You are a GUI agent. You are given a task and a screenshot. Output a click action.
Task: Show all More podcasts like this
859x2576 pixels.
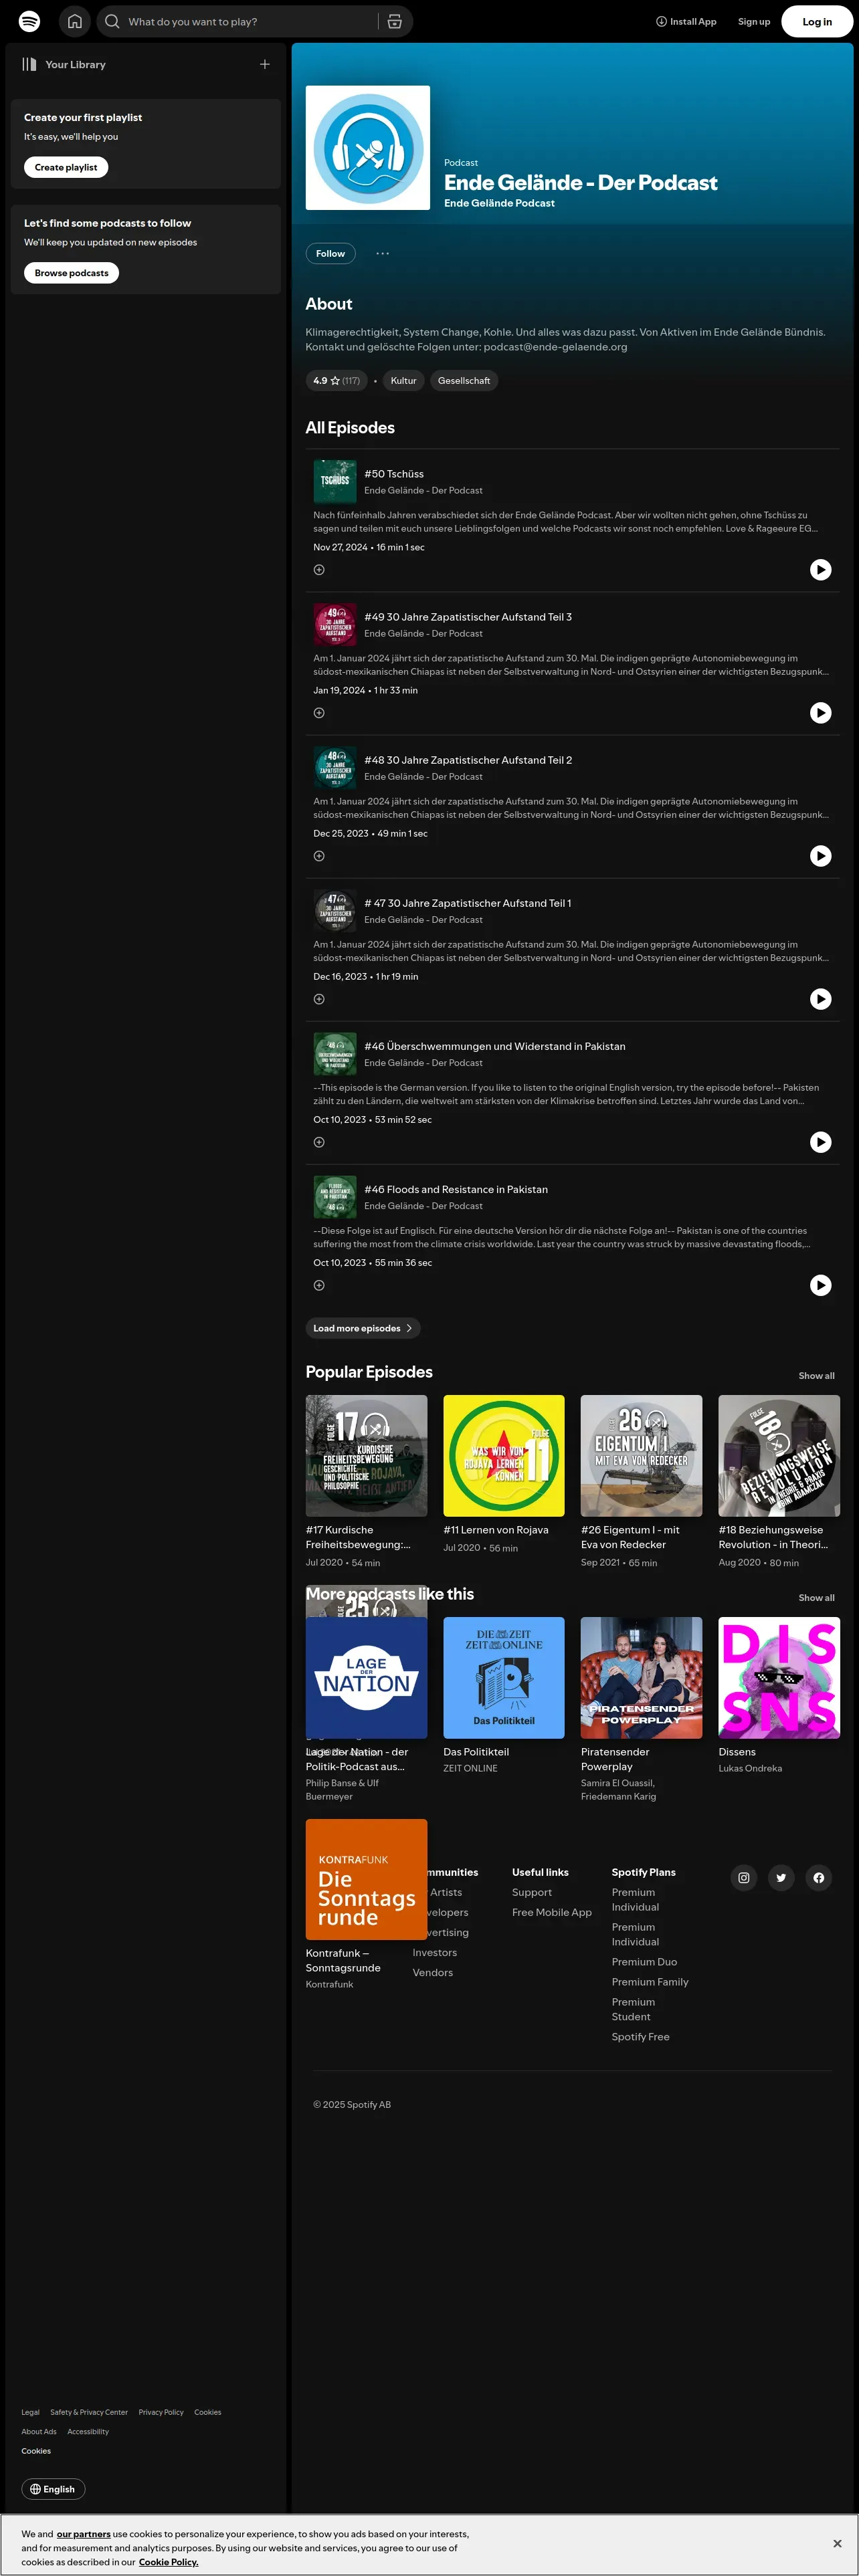pyautogui.click(x=816, y=1598)
